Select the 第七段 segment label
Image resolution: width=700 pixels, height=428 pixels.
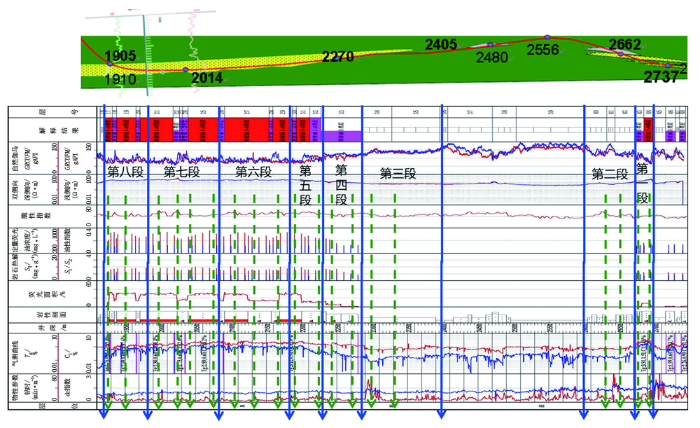click(181, 172)
